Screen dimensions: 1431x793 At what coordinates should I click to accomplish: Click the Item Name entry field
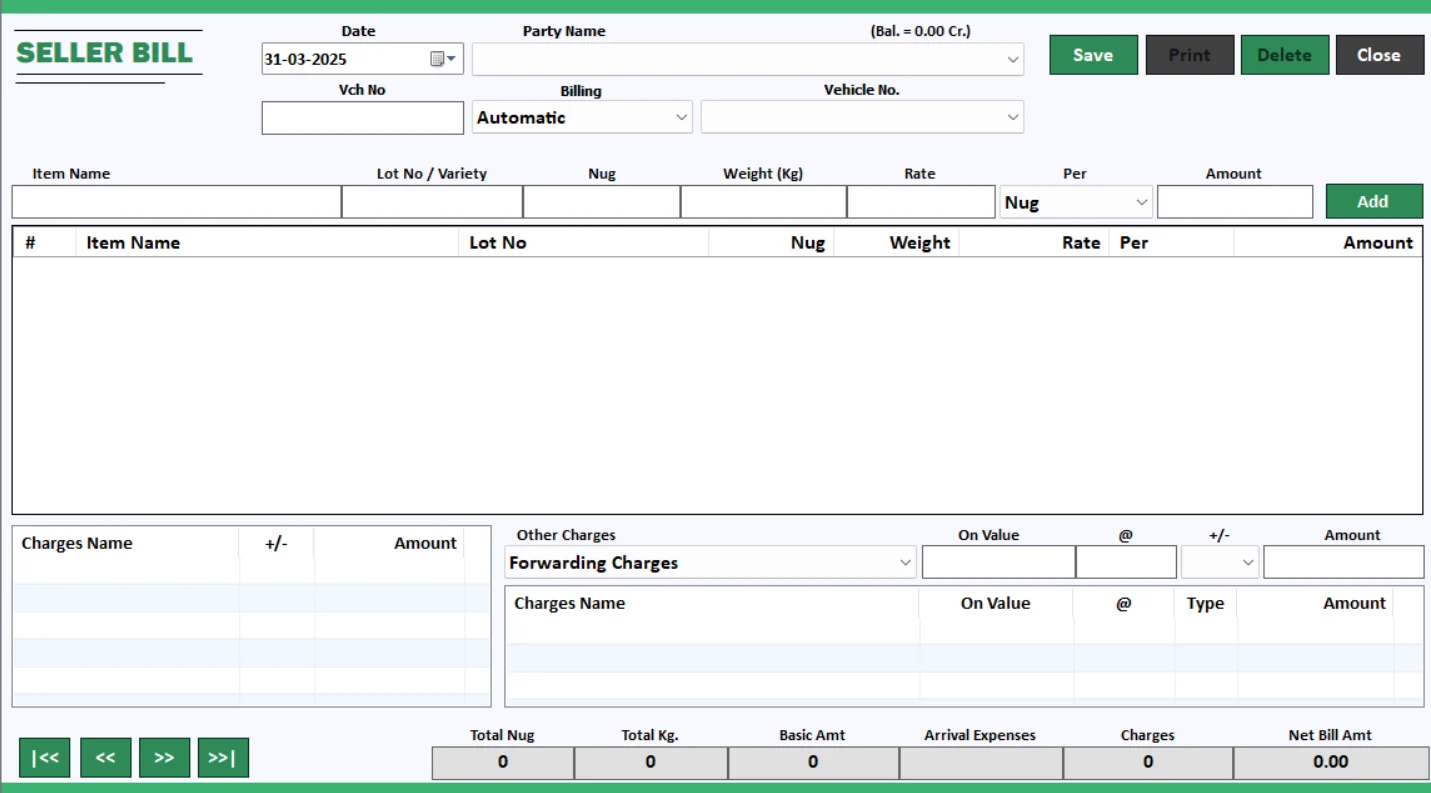(177, 202)
